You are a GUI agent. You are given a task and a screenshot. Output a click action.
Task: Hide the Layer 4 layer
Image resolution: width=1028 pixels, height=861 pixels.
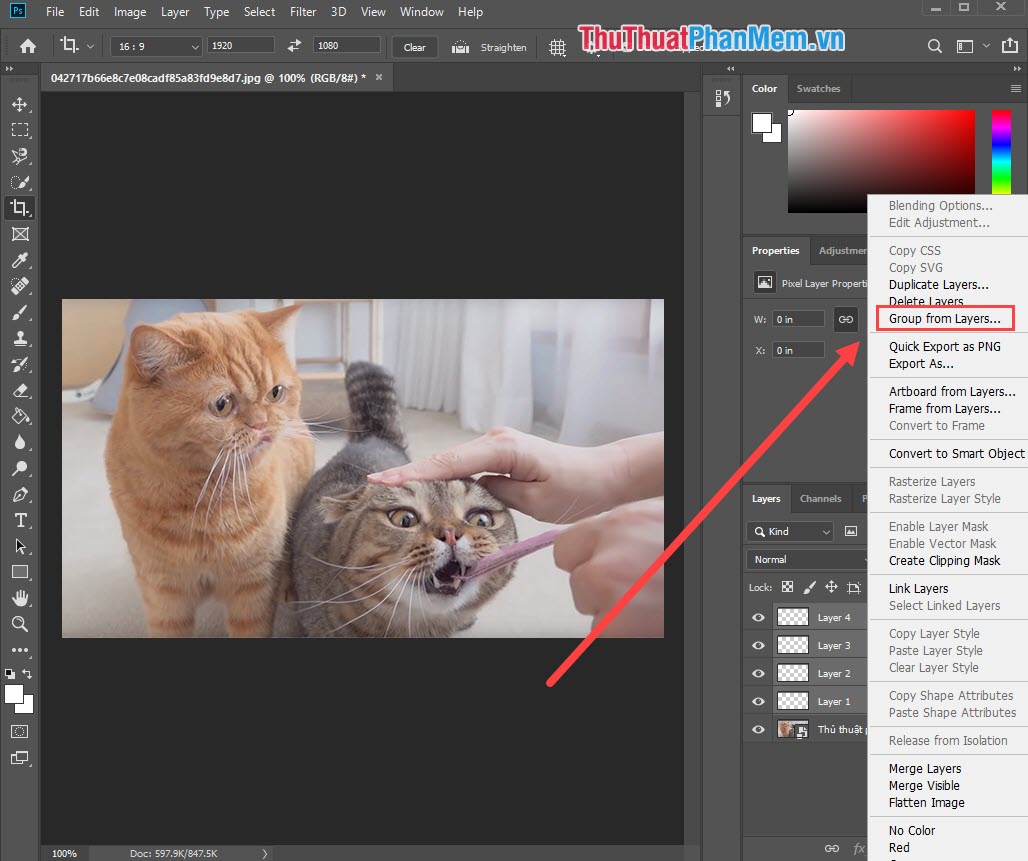coord(757,617)
